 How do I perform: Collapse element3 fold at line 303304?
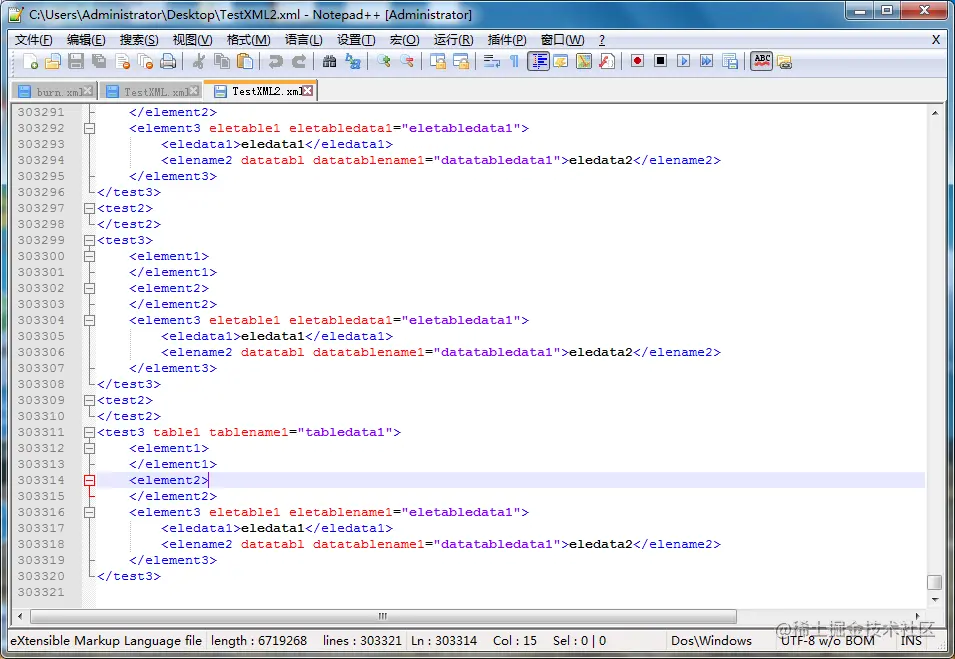tap(90, 320)
